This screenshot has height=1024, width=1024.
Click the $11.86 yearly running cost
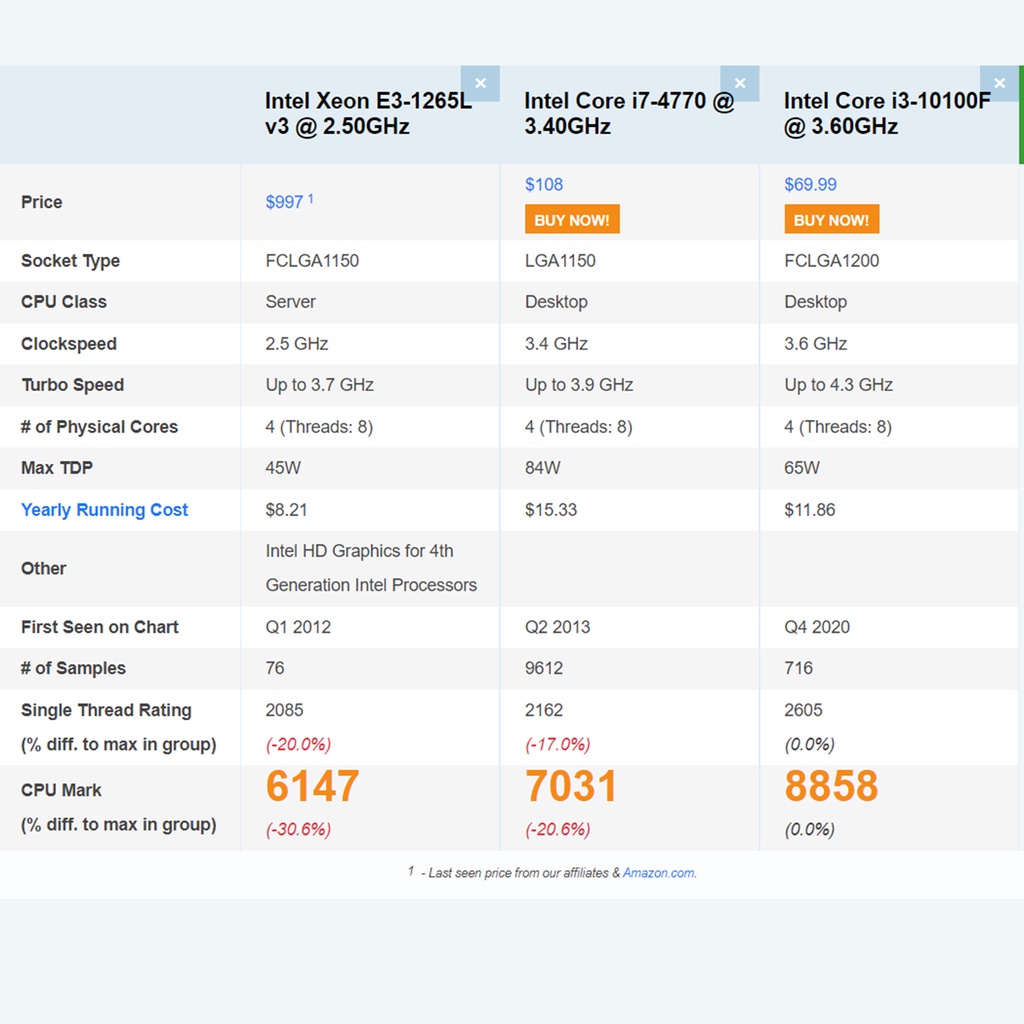[x=810, y=509]
